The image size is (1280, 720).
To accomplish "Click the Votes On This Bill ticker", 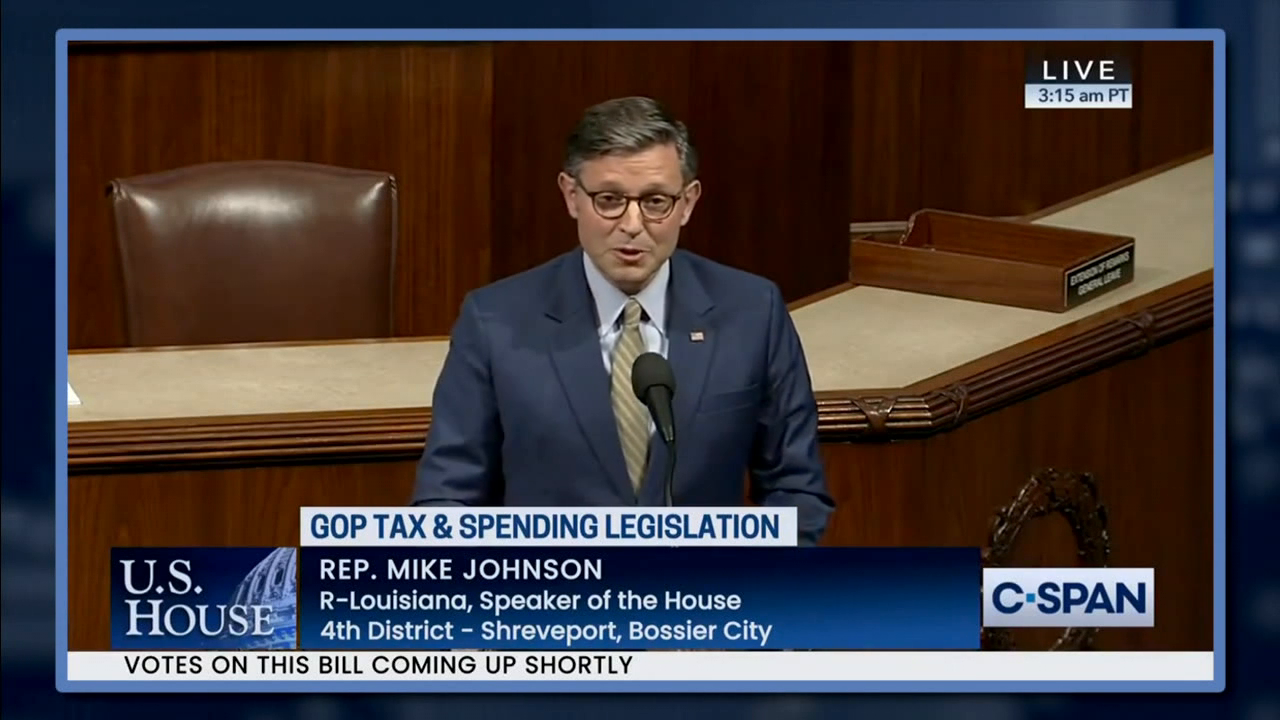I will pyautogui.click(x=378, y=665).
